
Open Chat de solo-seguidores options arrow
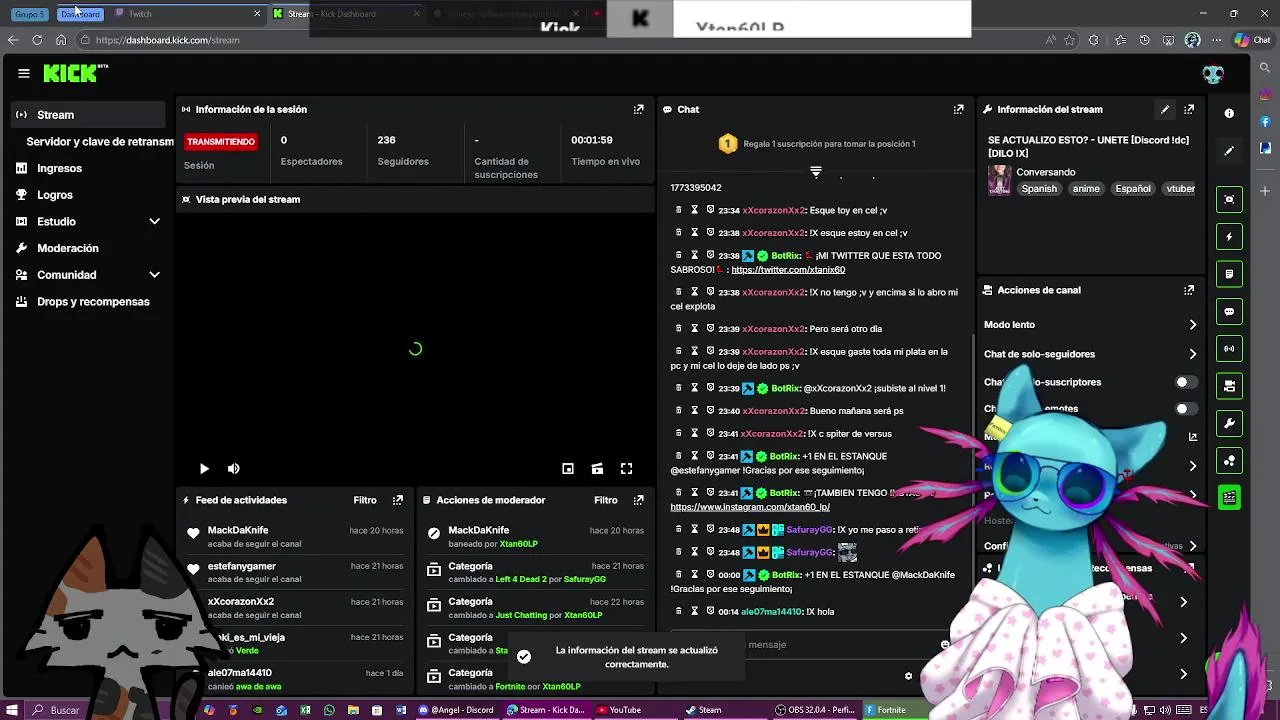pos(1192,354)
